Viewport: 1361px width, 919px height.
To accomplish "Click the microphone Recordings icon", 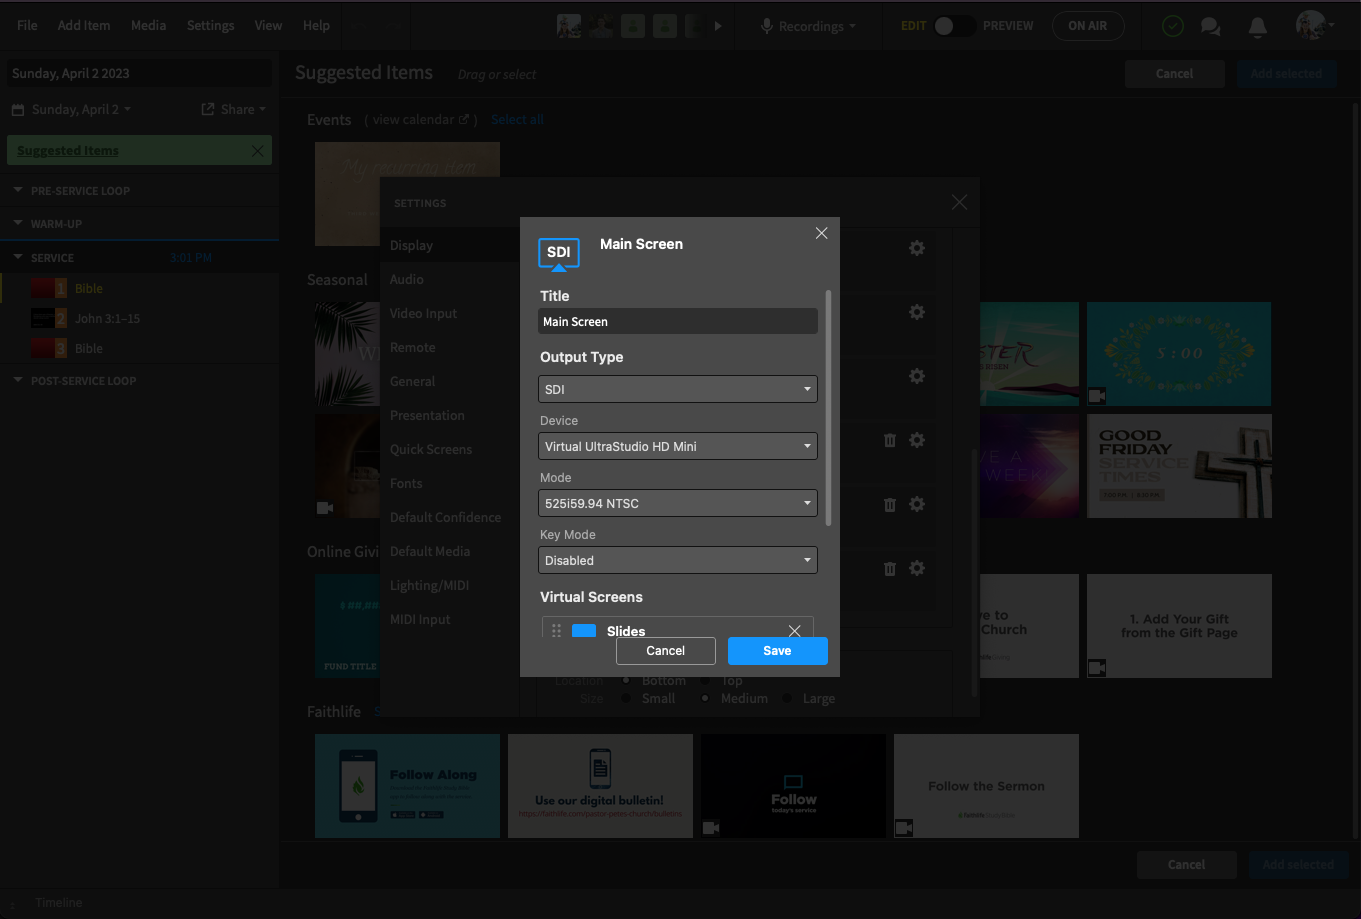I will click(x=767, y=26).
